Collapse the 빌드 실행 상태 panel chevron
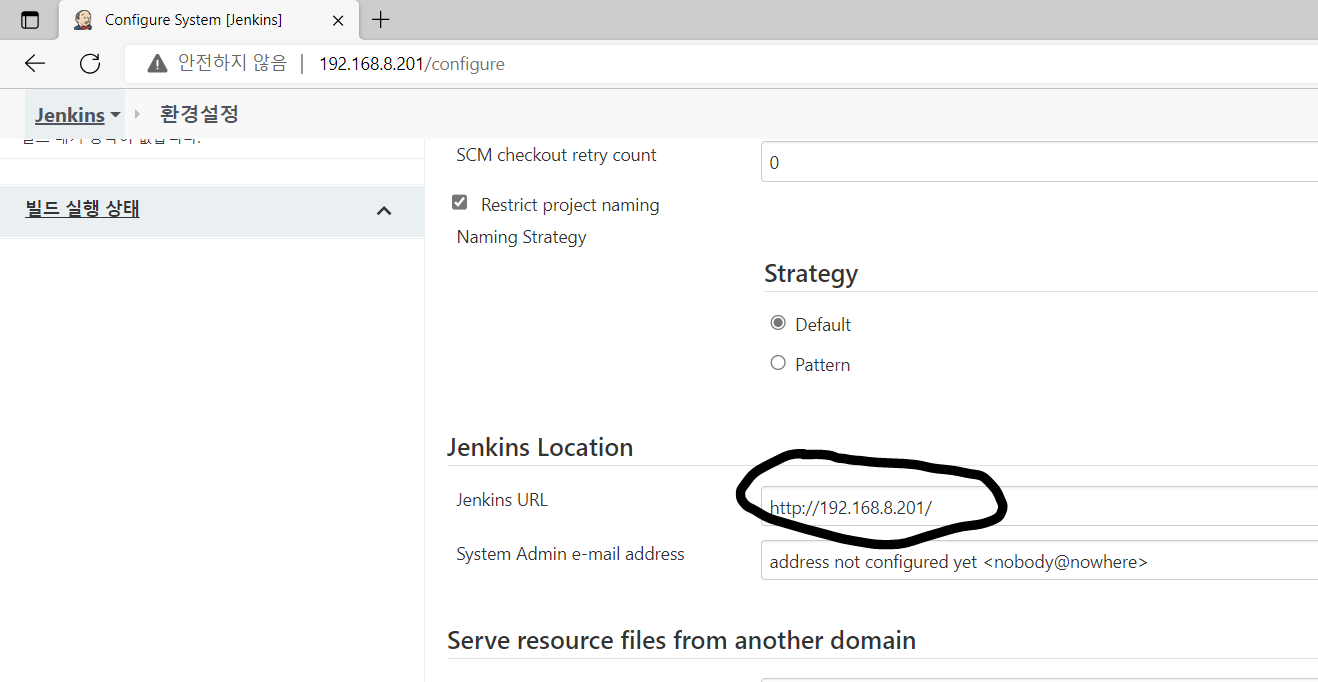1318x682 pixels. click(384, 211)
